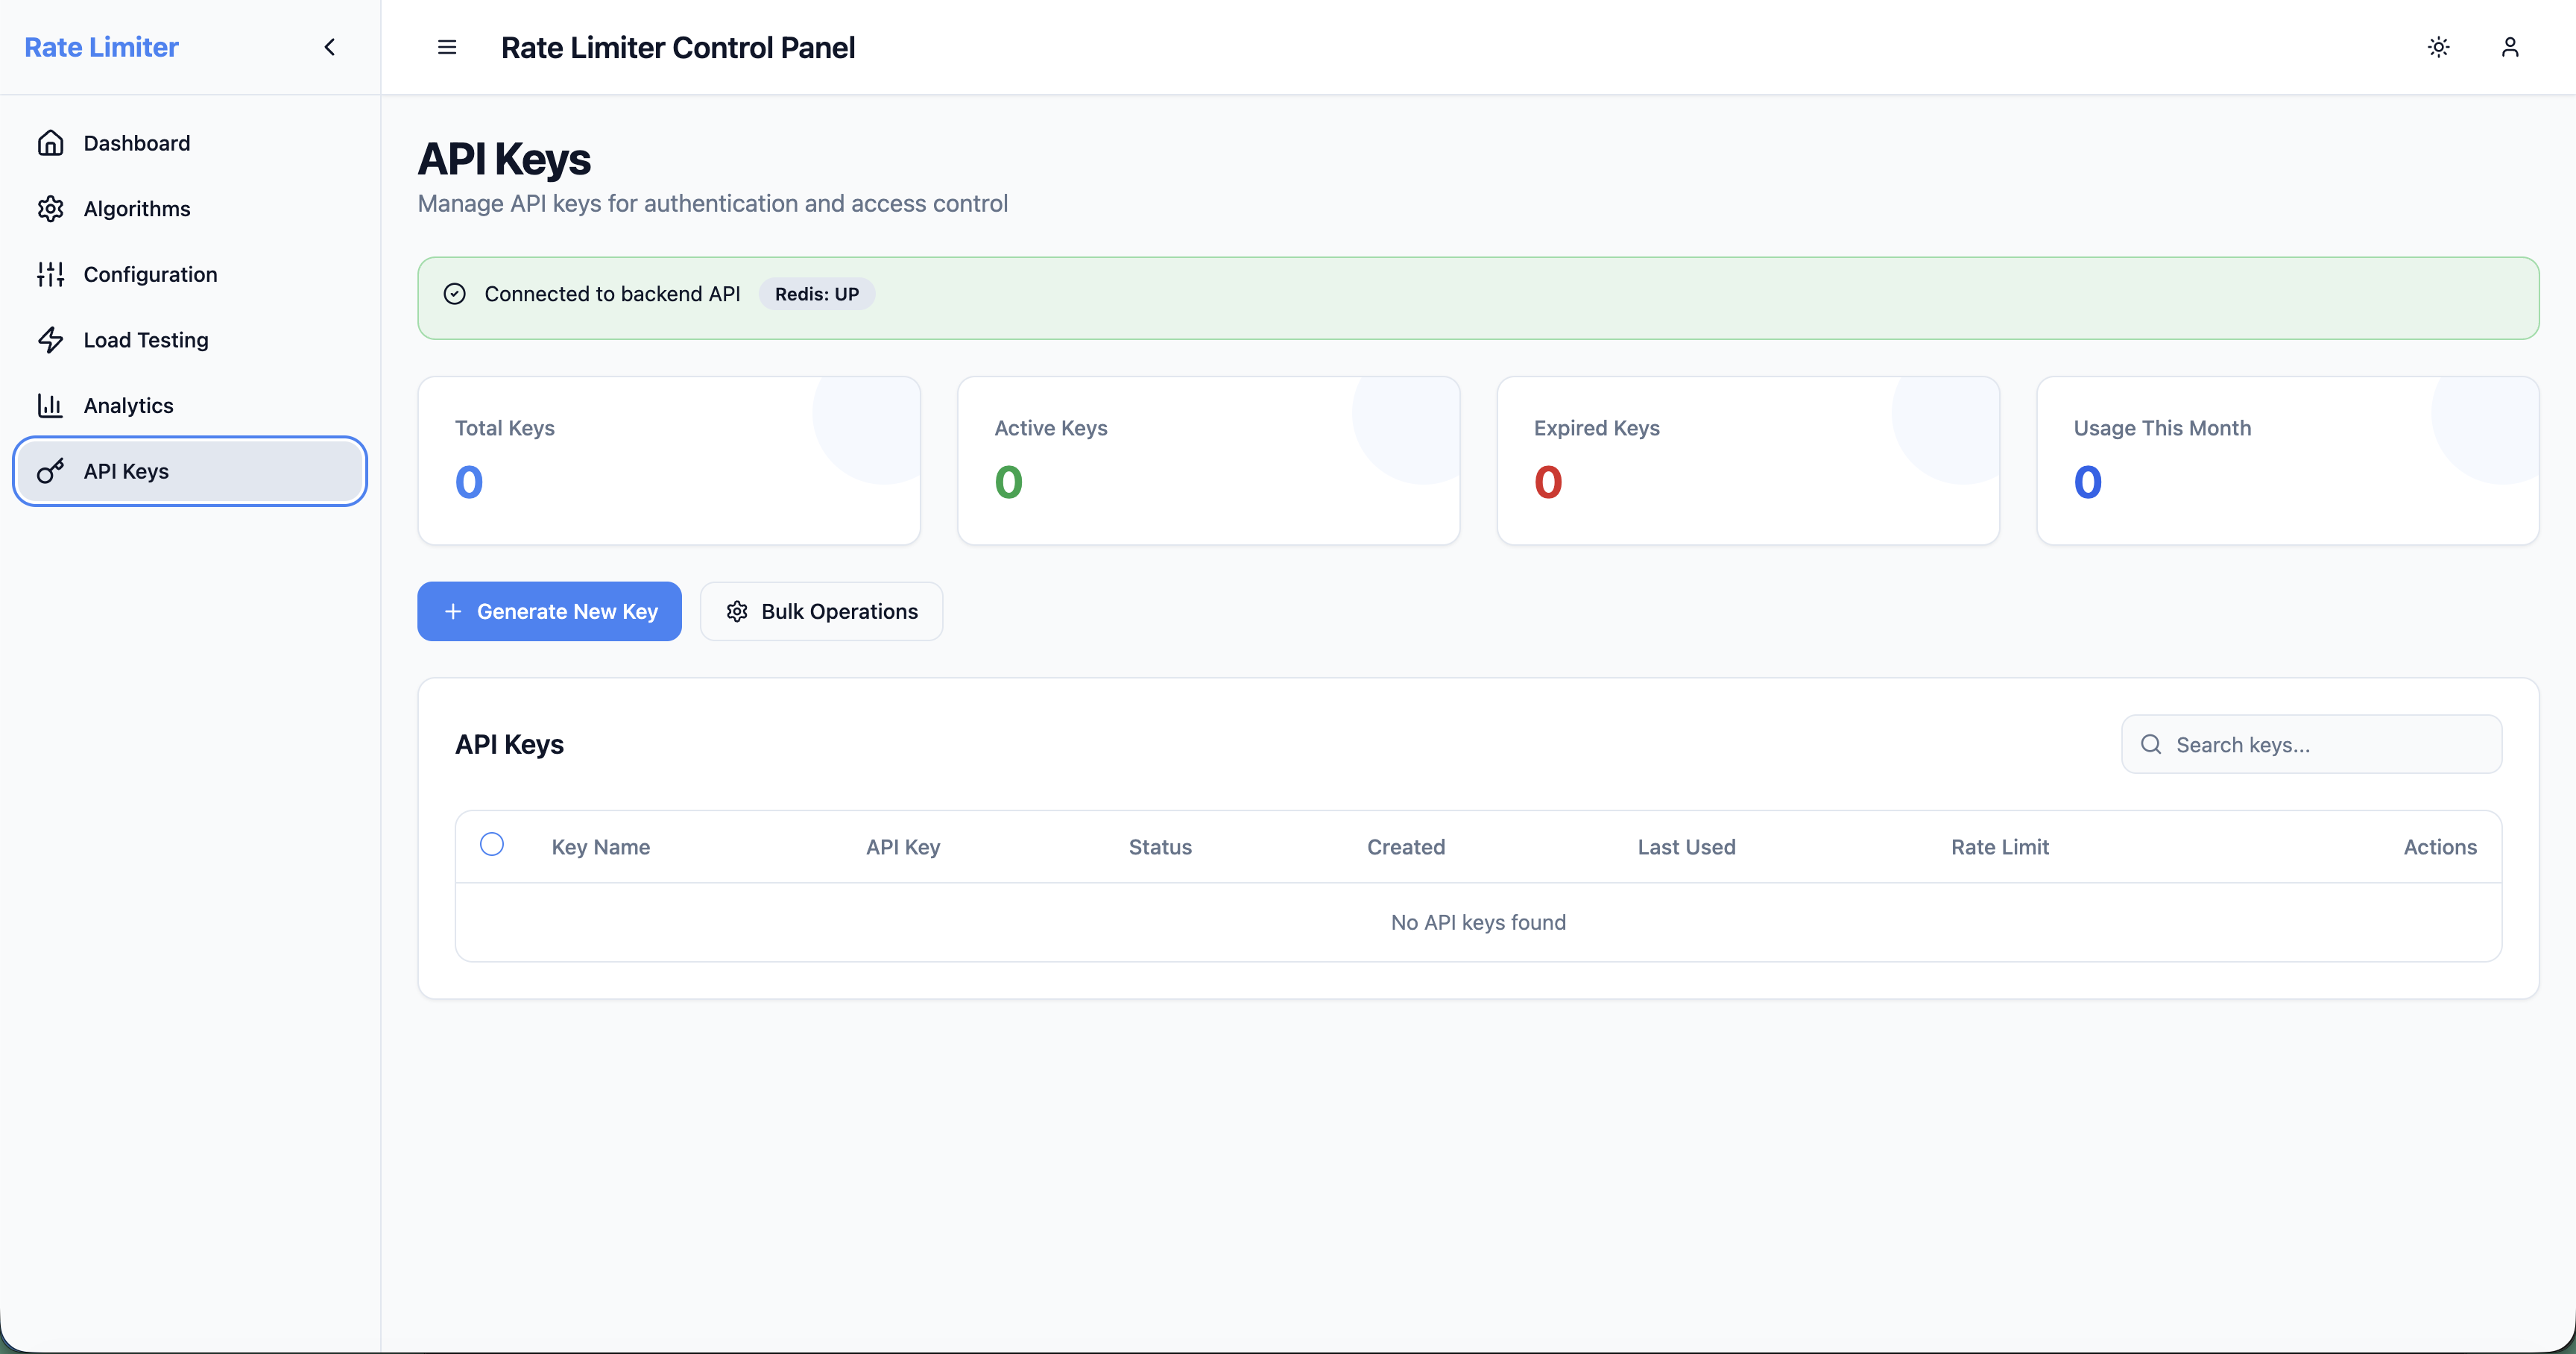The image size is (2576, 1354).
Task: Open API Keys via key icon
Action: pyautogui.click(x=50, y=471)
